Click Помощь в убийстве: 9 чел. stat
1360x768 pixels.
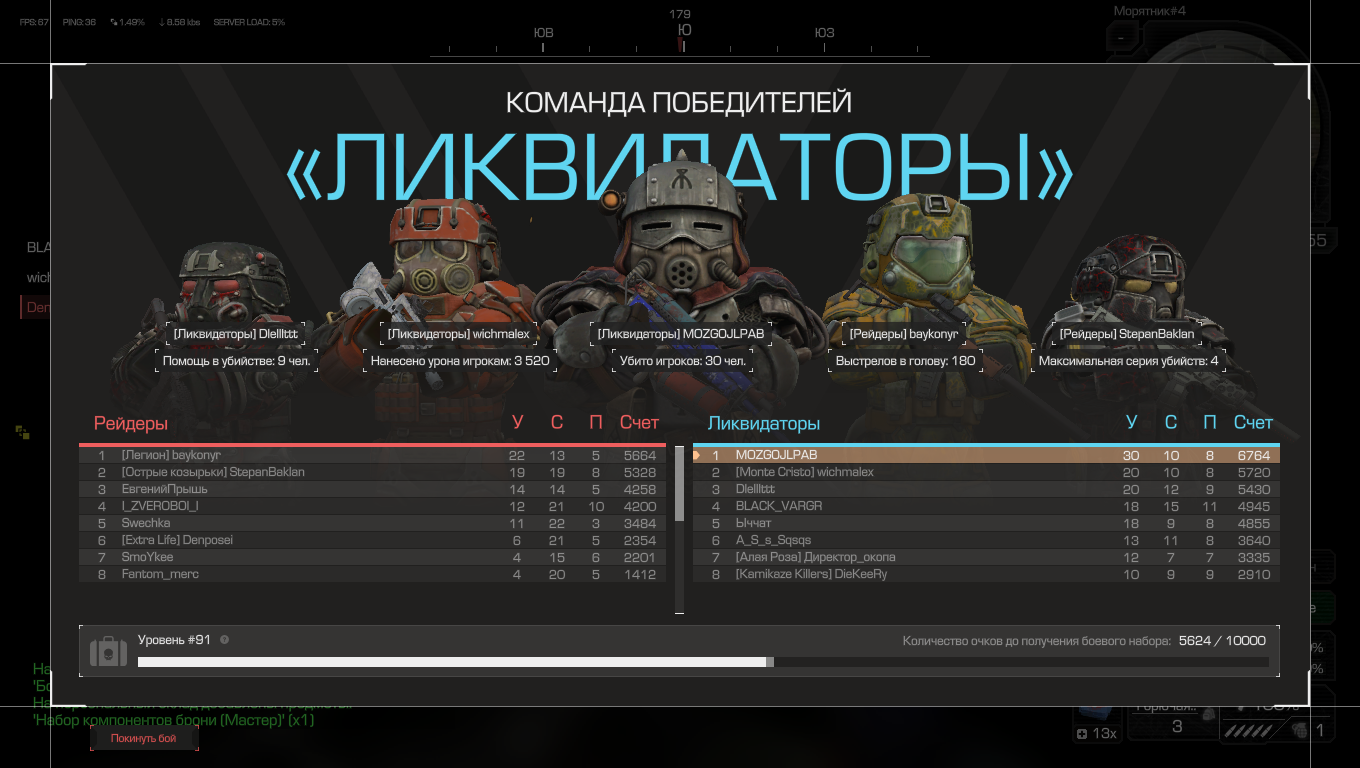(x=236, y=361)
